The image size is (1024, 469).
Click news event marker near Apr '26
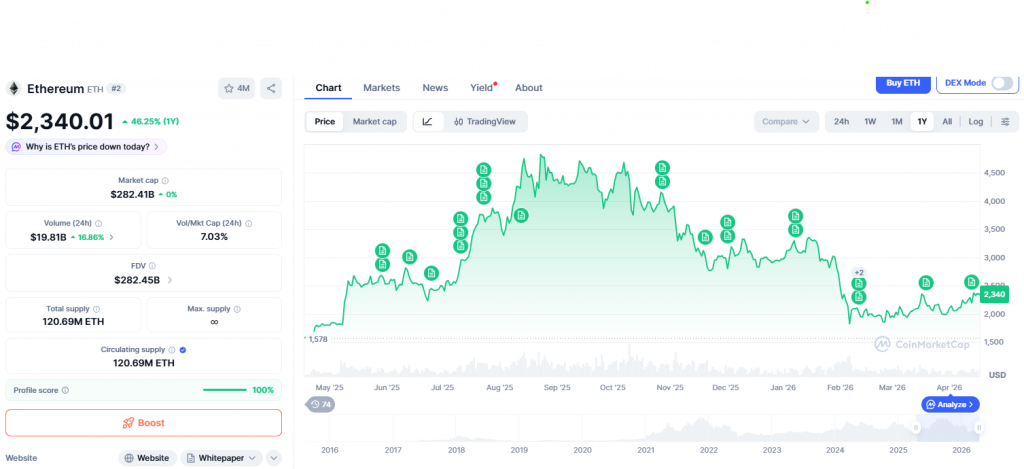point(972,282)
